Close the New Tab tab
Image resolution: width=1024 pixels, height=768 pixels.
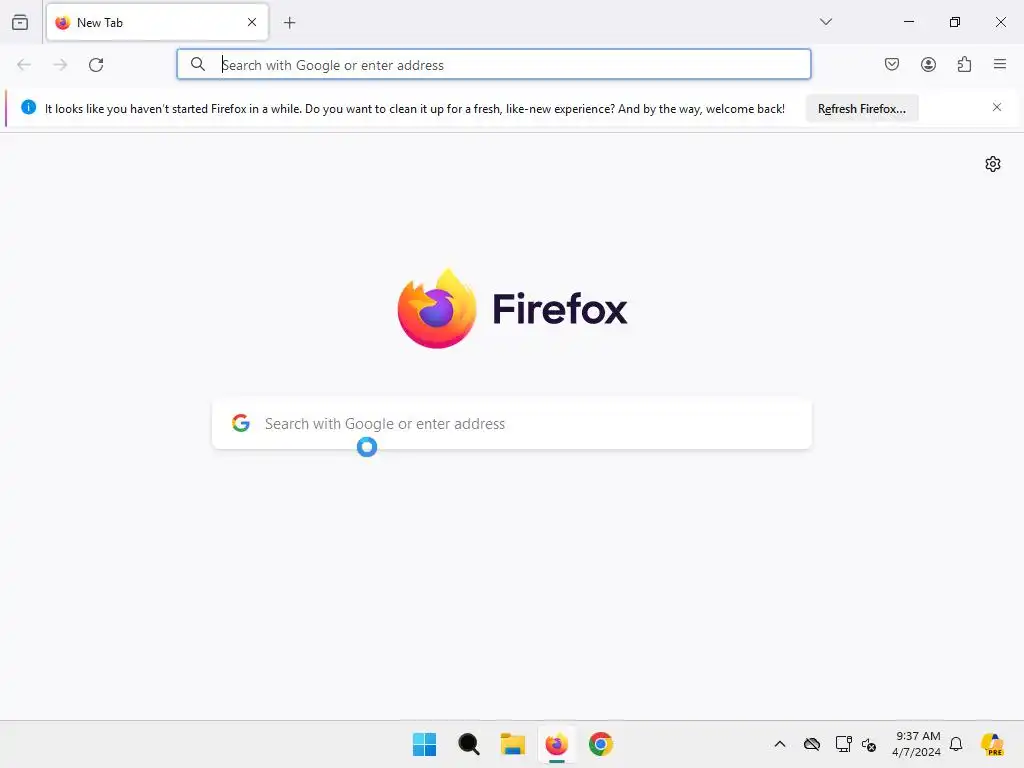pyautogui.click(x=252, y=22)
